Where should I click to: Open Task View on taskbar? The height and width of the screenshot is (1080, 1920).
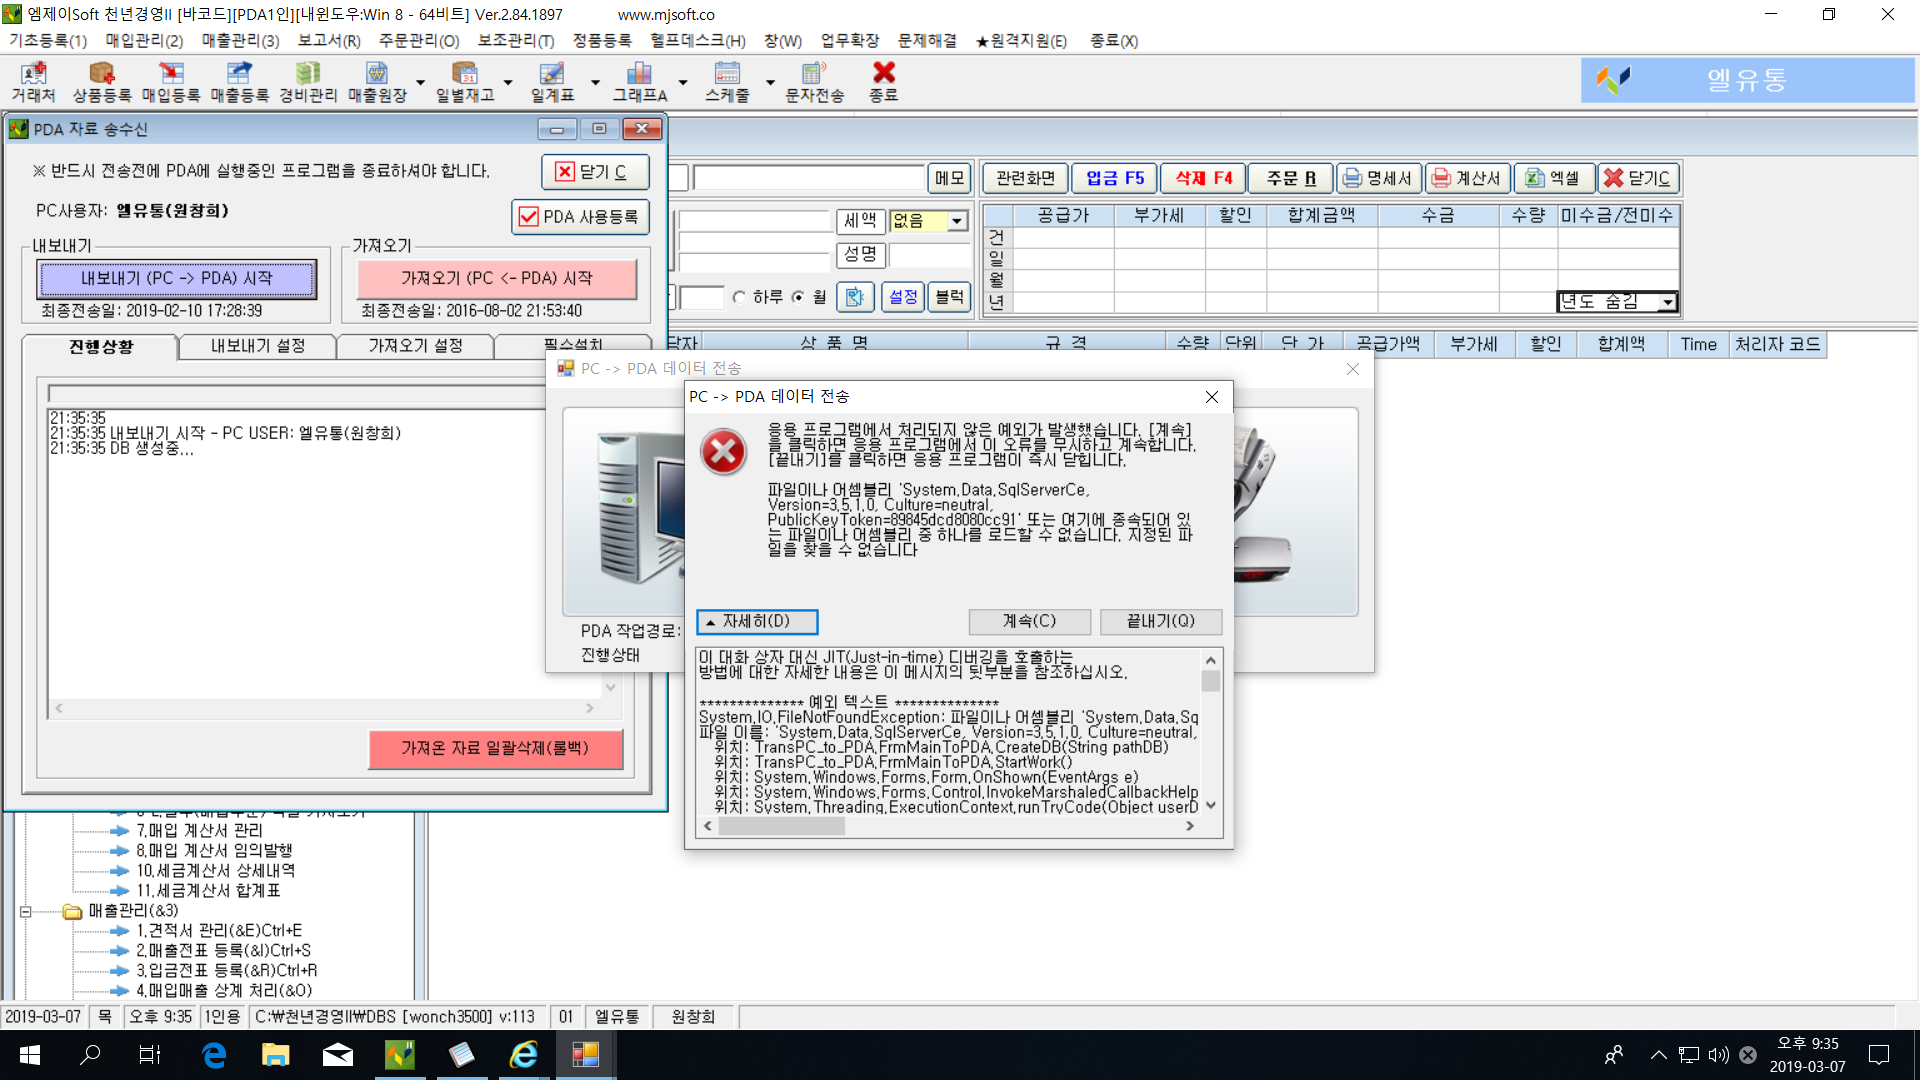pos(149,1055)
